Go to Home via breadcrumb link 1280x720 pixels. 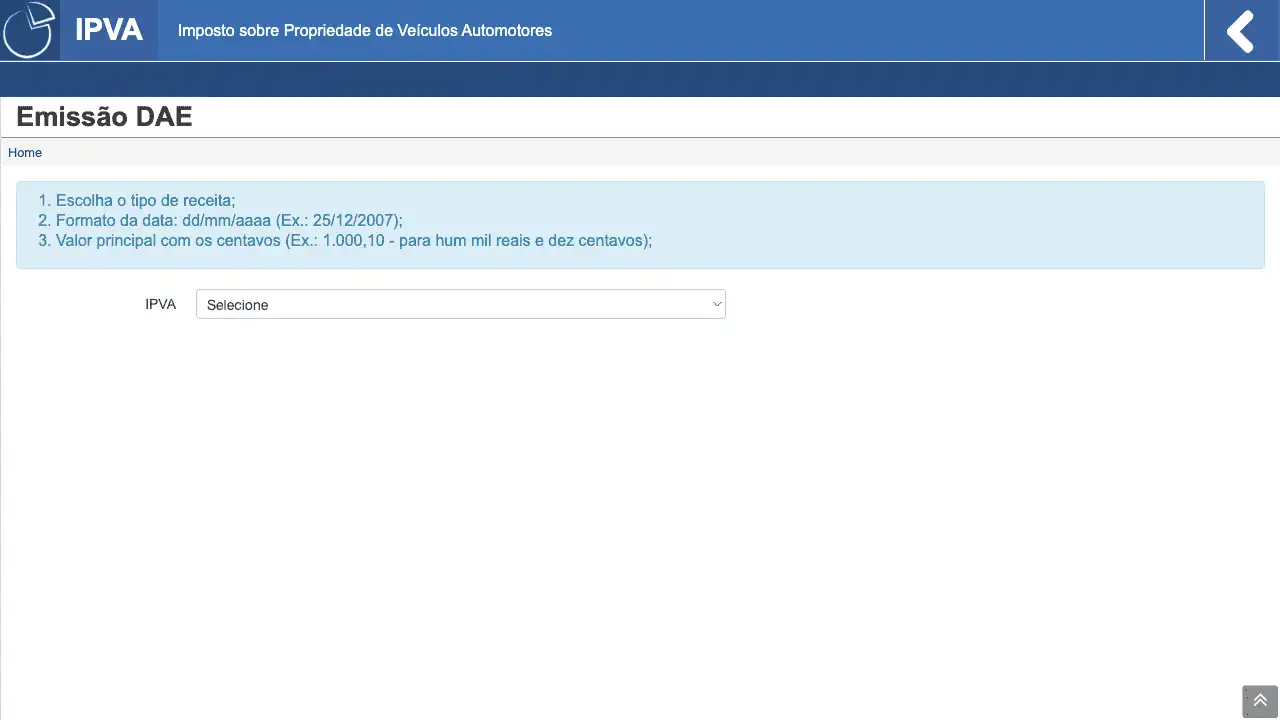(25, 153)
